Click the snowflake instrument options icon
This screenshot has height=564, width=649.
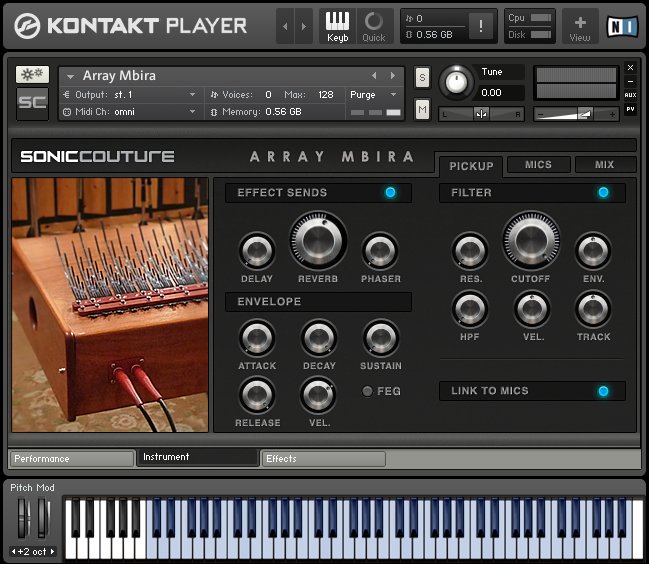tap(32, 74)
